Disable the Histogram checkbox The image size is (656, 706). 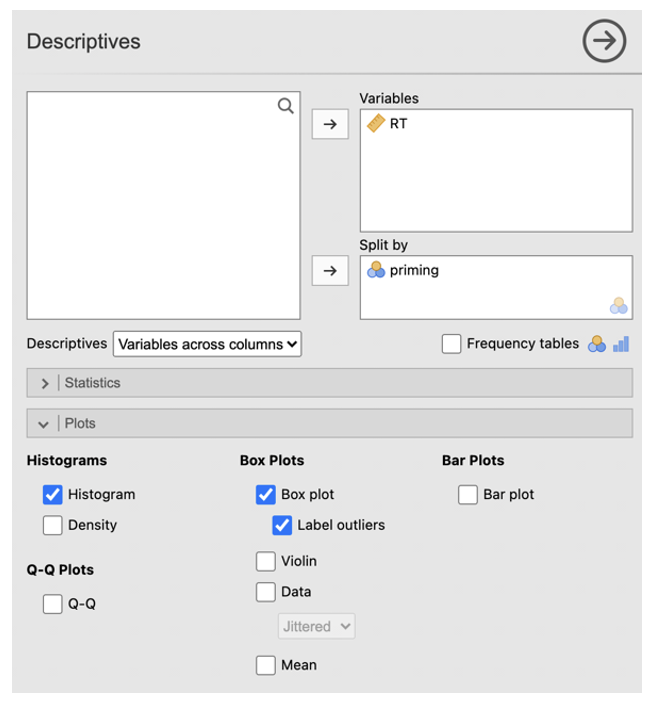pos(53,494)
